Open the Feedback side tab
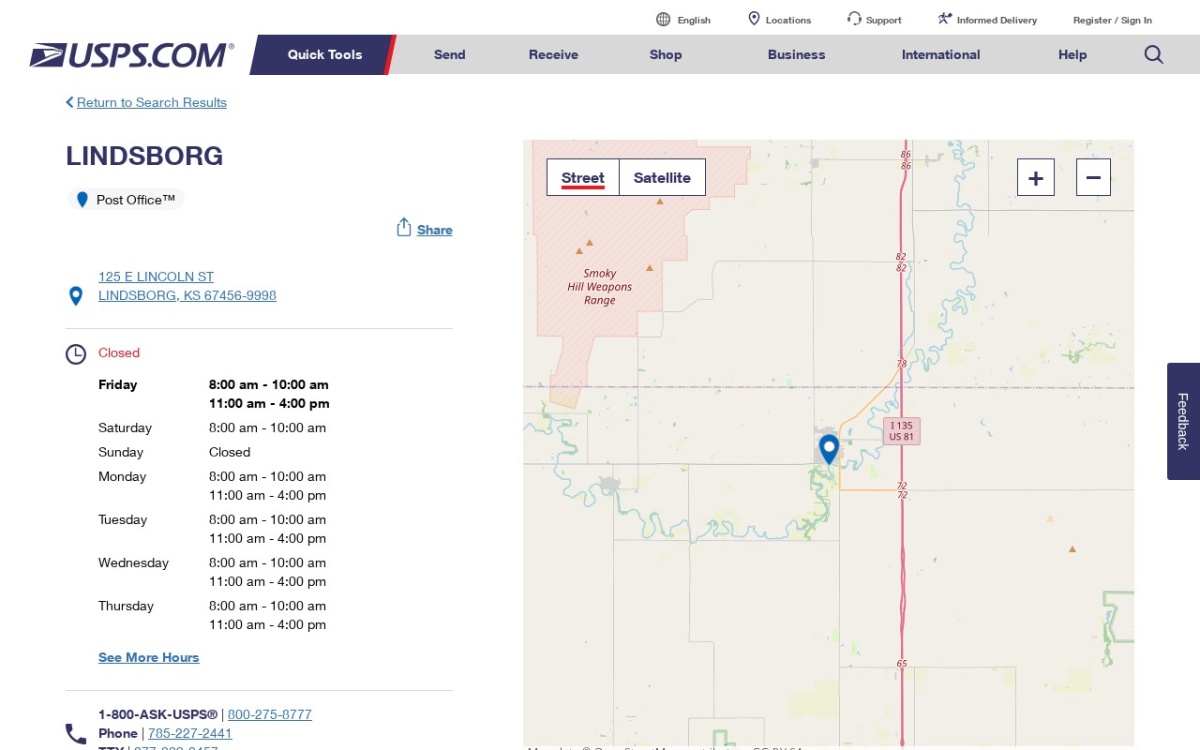Screen dimensions: 1200x750 (1183, 421)
